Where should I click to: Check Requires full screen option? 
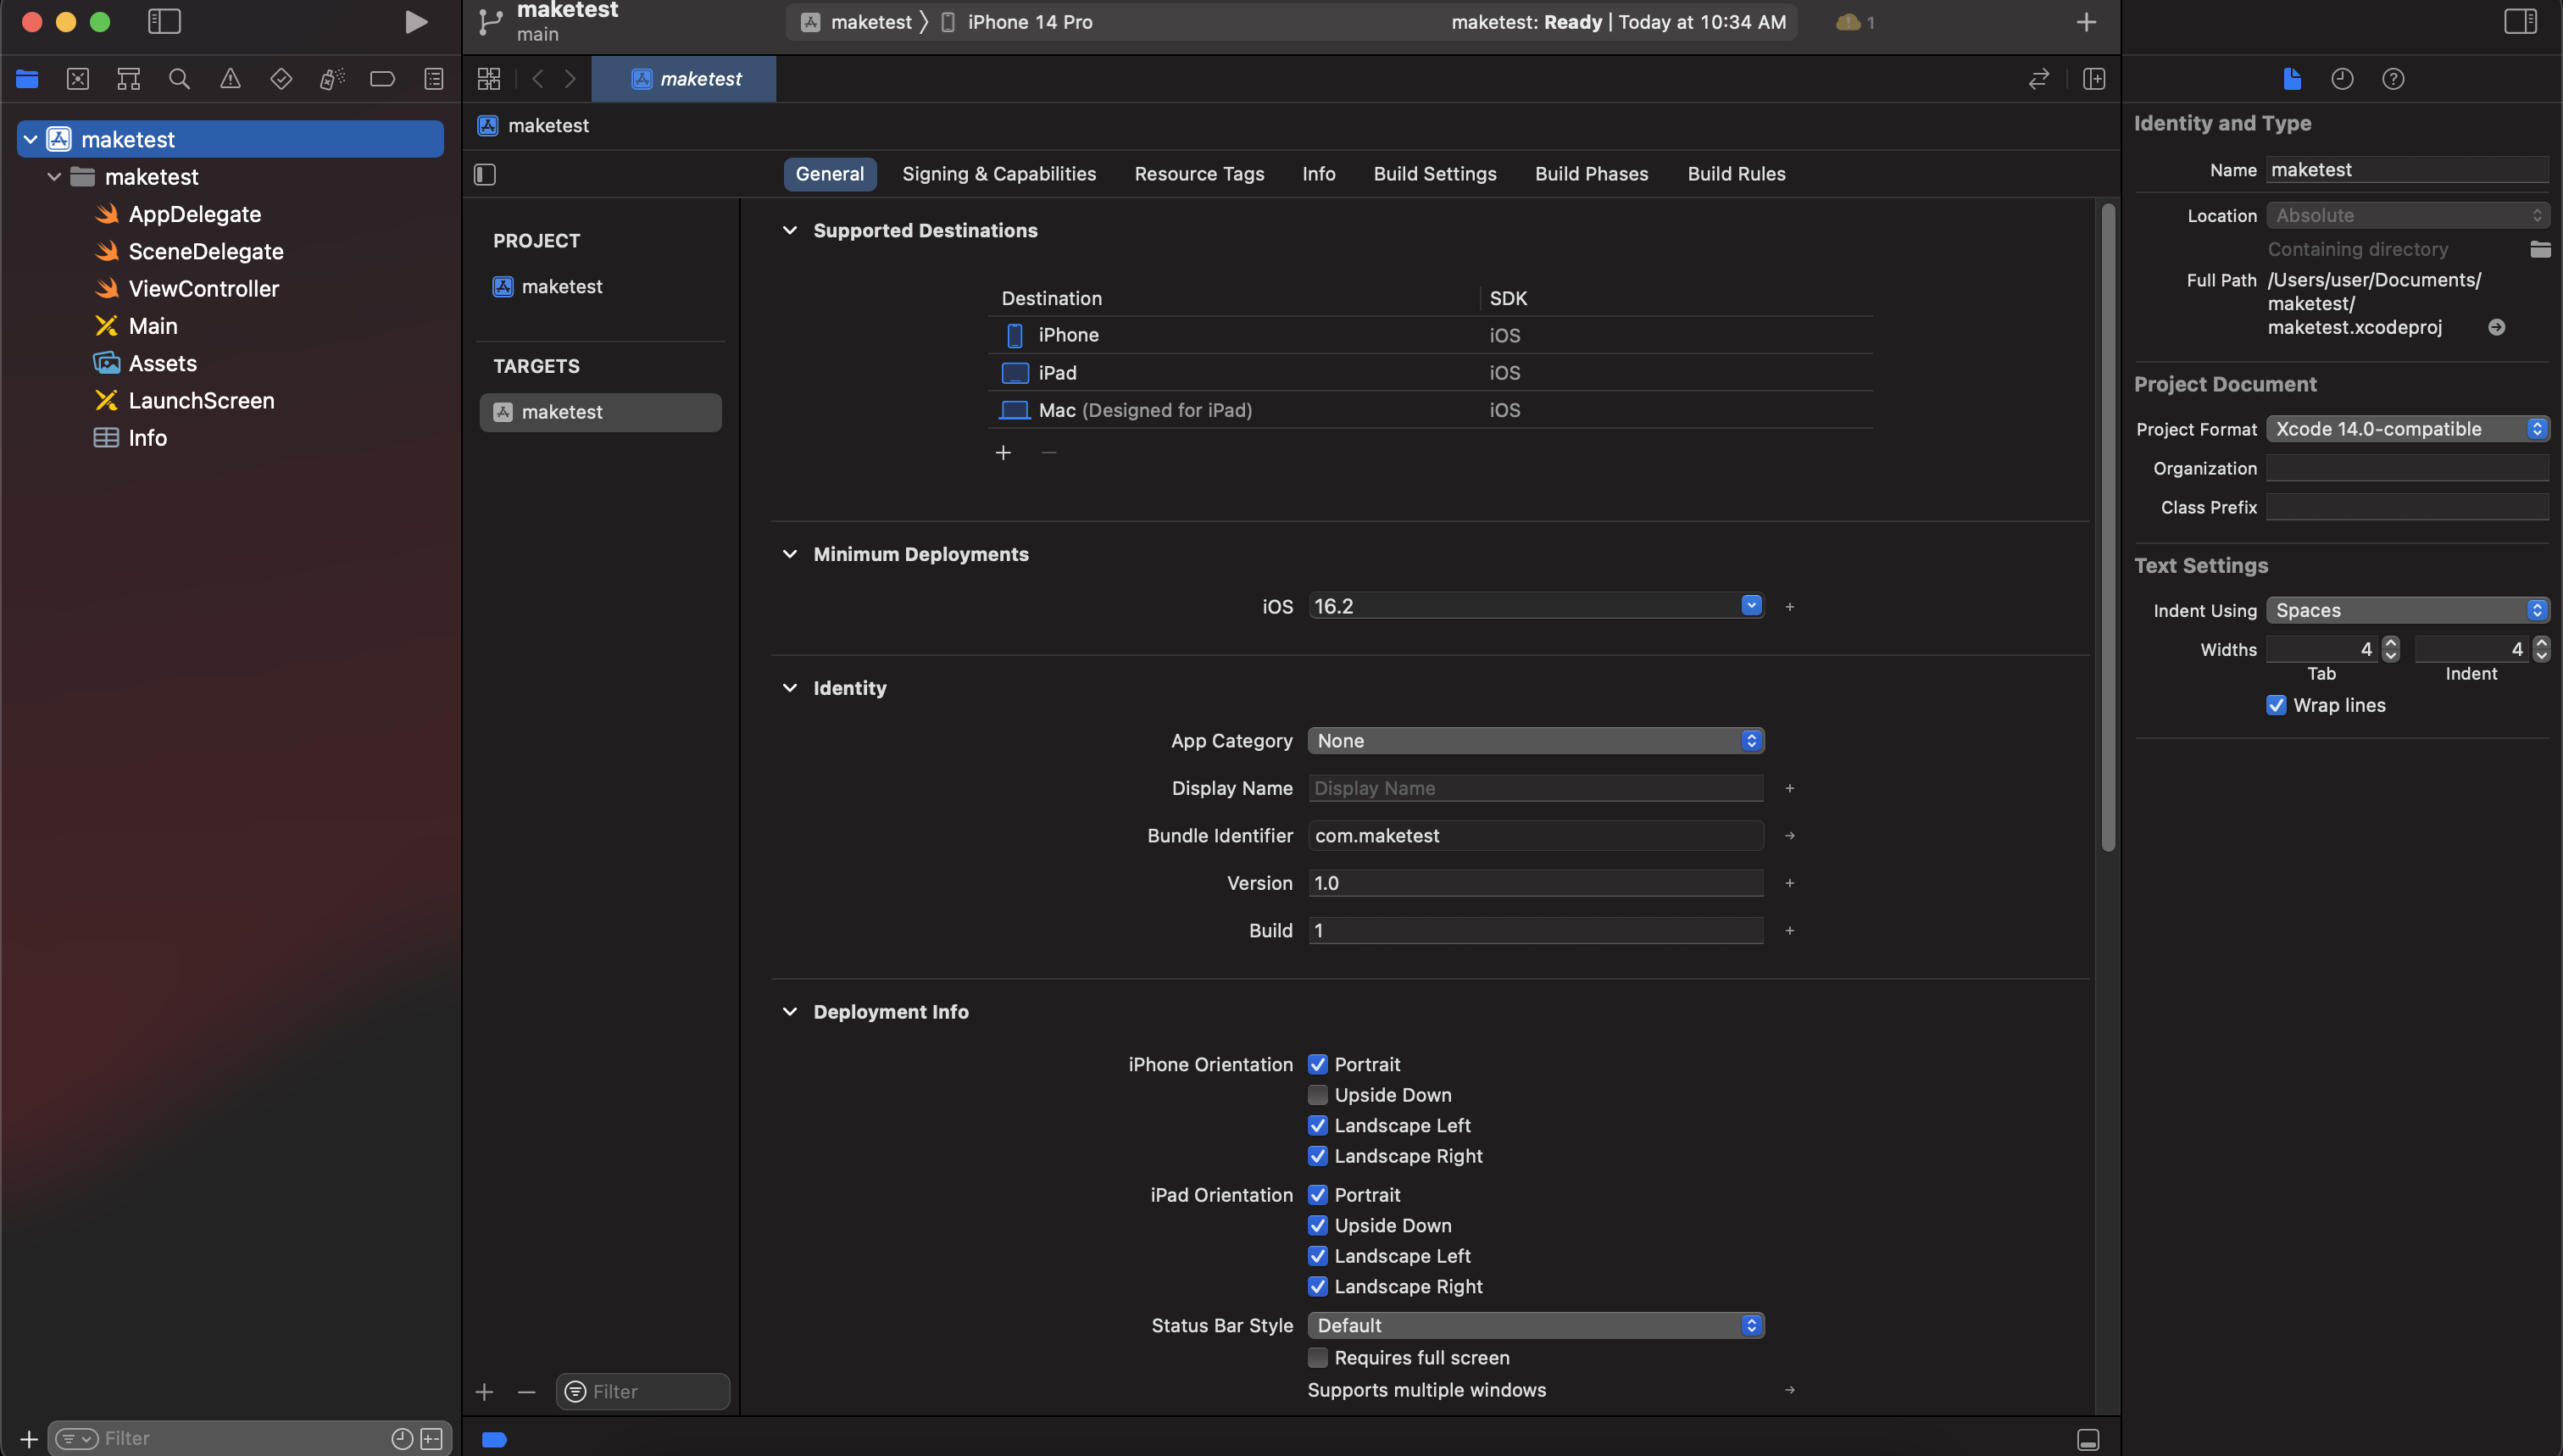[1318, 1358]
